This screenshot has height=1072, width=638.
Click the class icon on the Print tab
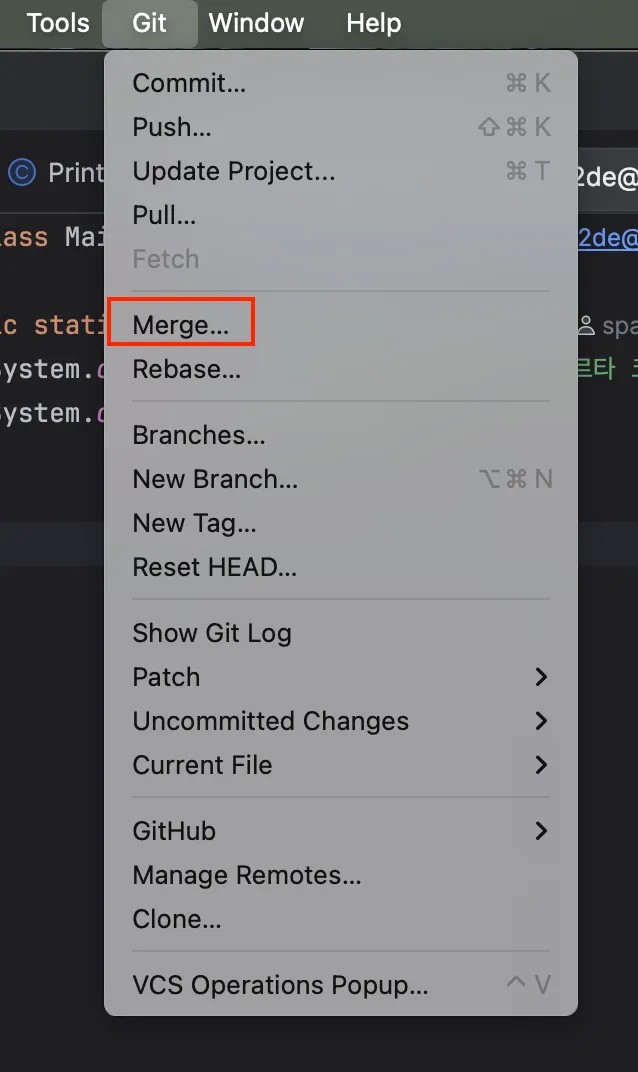(22, 172)
